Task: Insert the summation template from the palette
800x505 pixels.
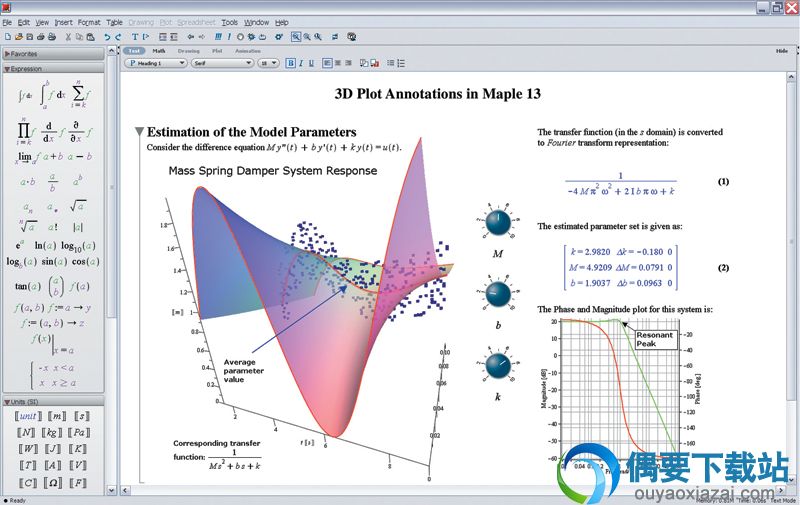Action: pos(80,93)
